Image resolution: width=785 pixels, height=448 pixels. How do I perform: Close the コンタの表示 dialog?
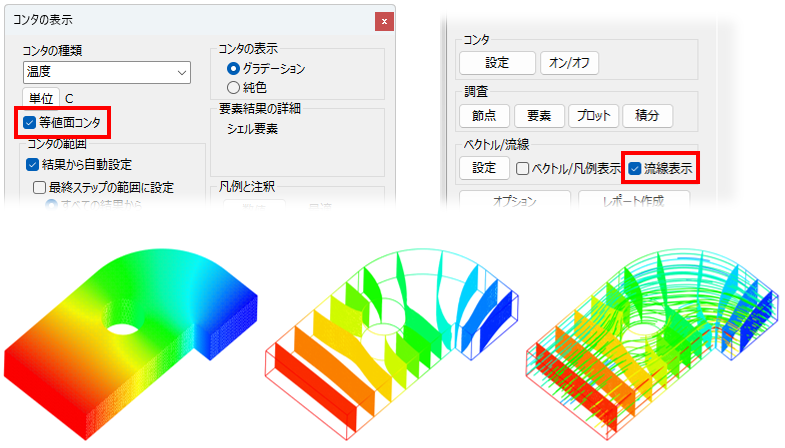[x=384, y=22]
